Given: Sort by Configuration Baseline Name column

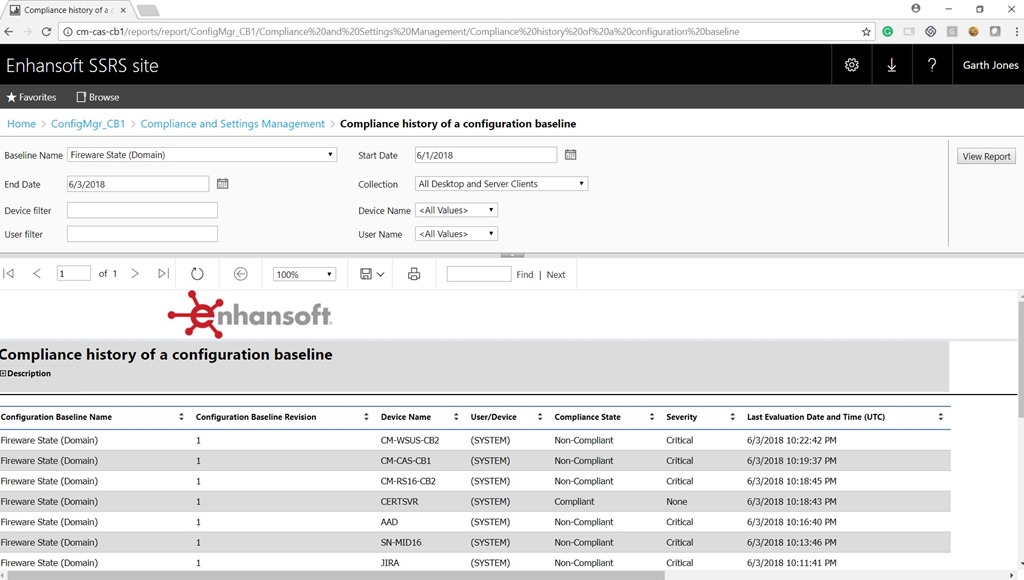Looking at the screenshot, I should tap(182, 417).
